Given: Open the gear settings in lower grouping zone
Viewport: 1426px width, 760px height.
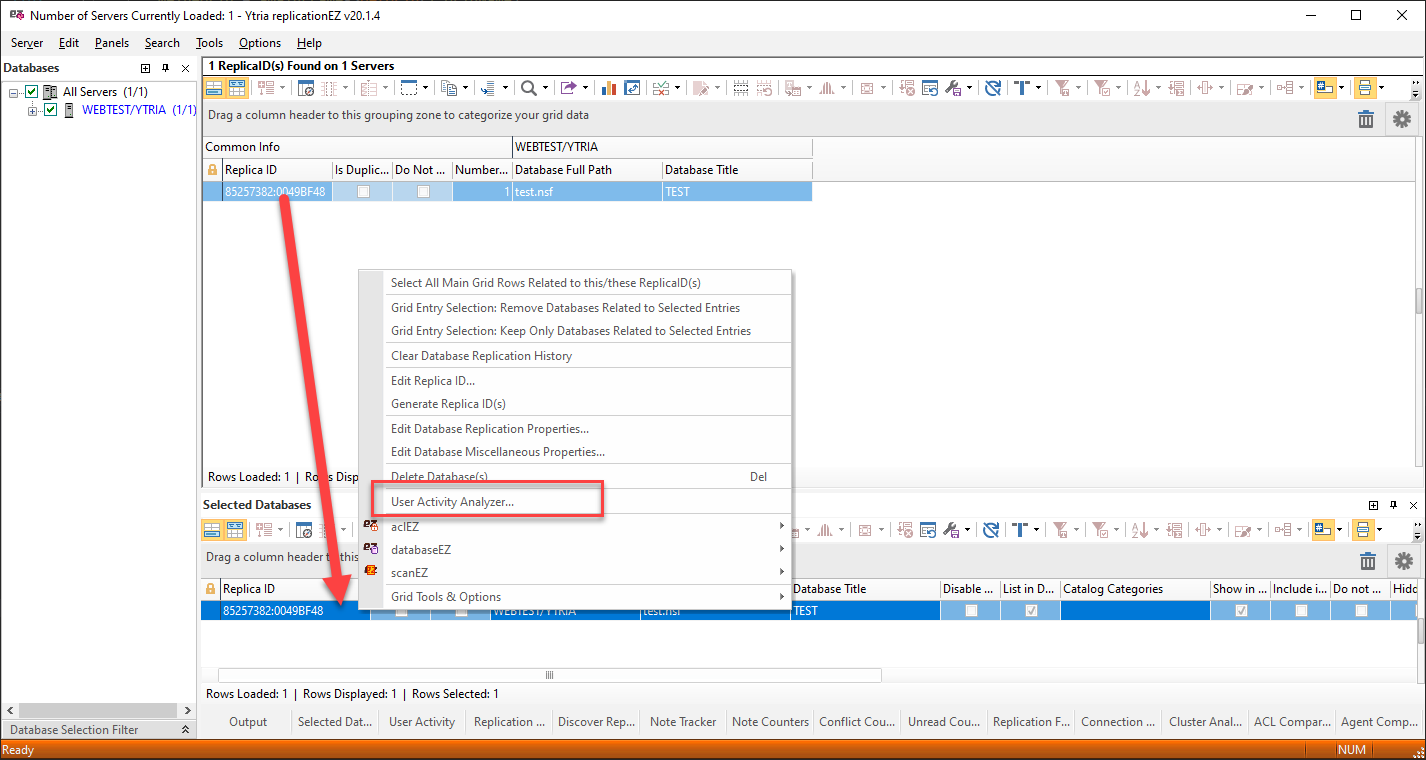Looking at the screenshot, I should (x=1402, y=561).
